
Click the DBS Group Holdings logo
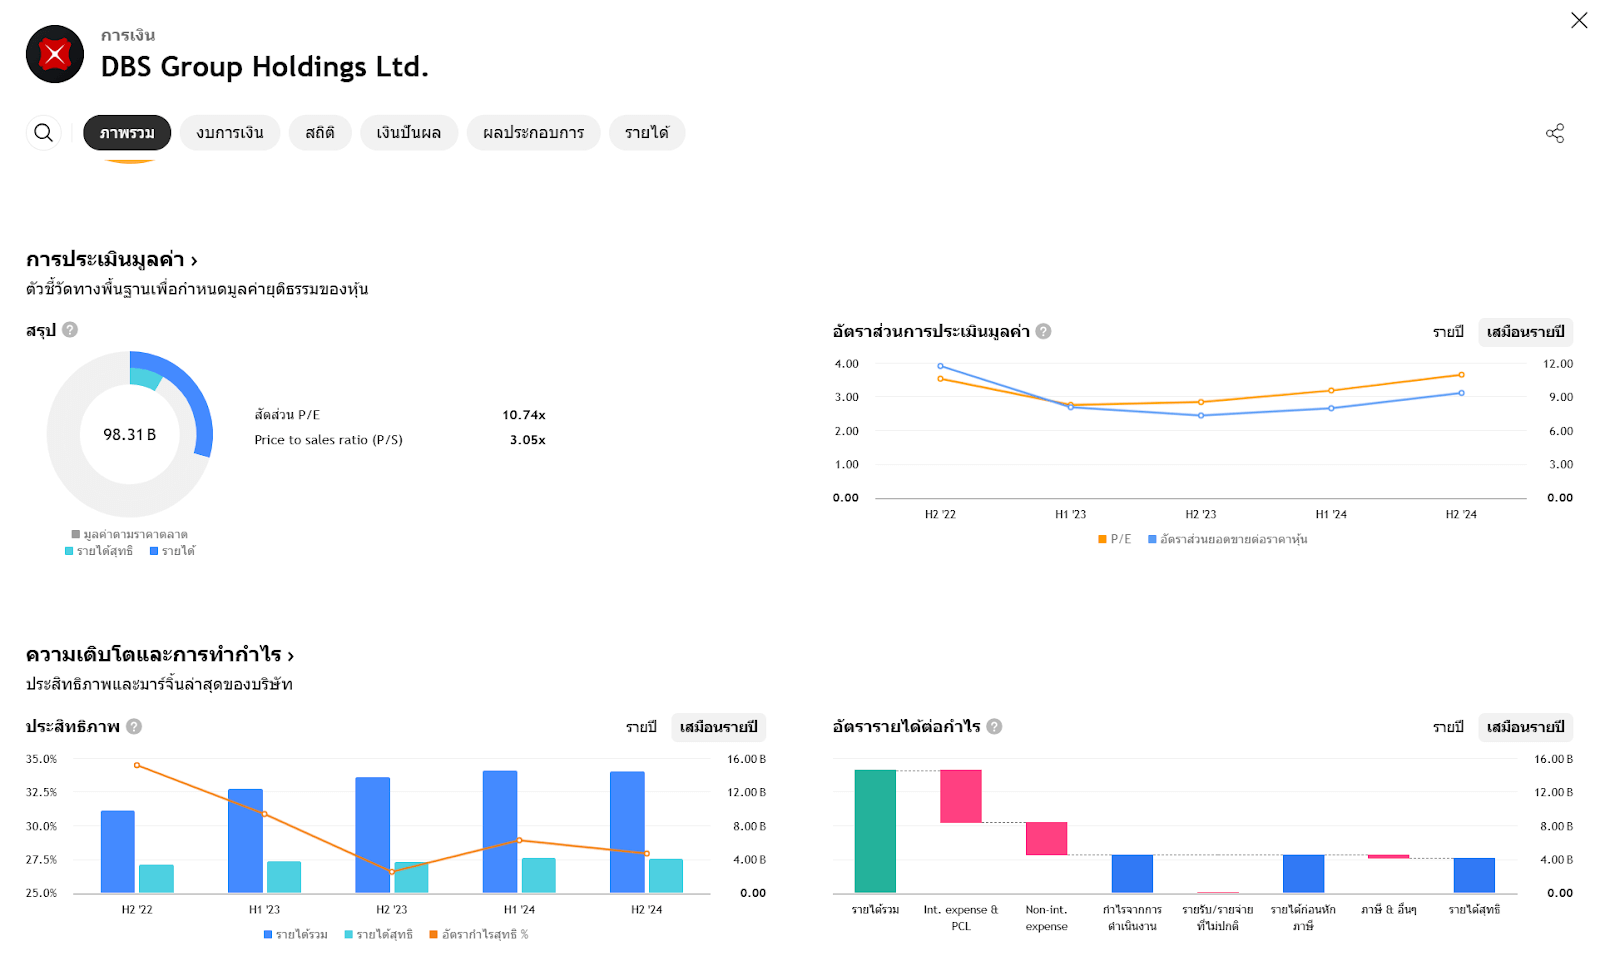[x=55, y=54]
